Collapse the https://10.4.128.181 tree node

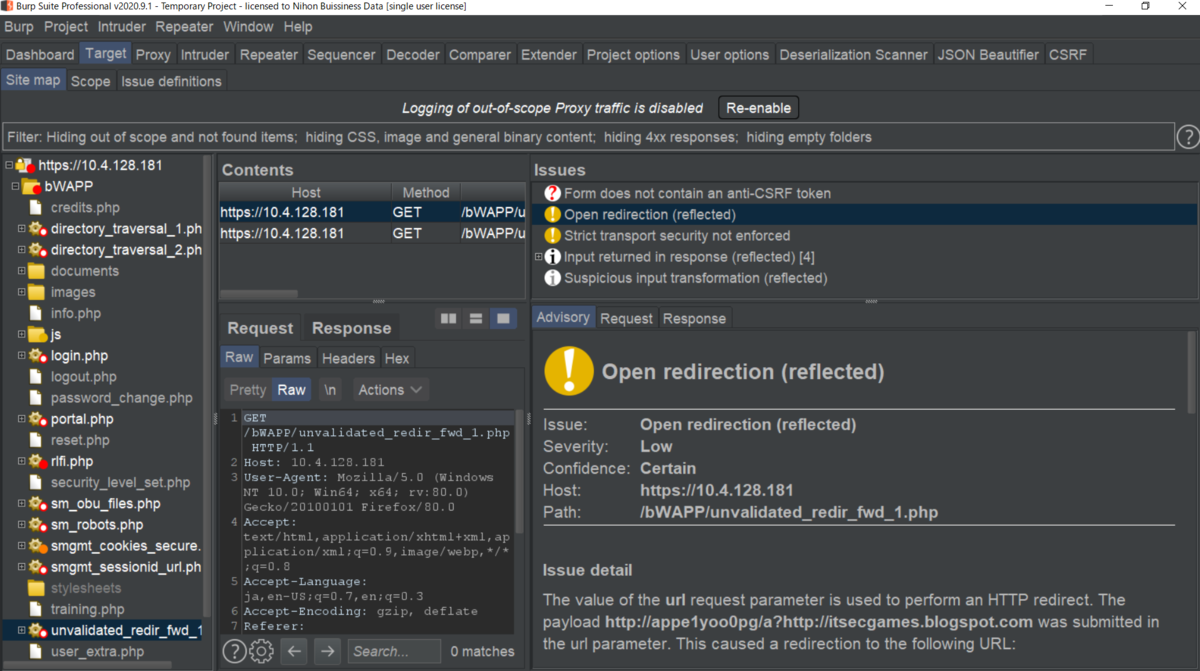point(8,166)
